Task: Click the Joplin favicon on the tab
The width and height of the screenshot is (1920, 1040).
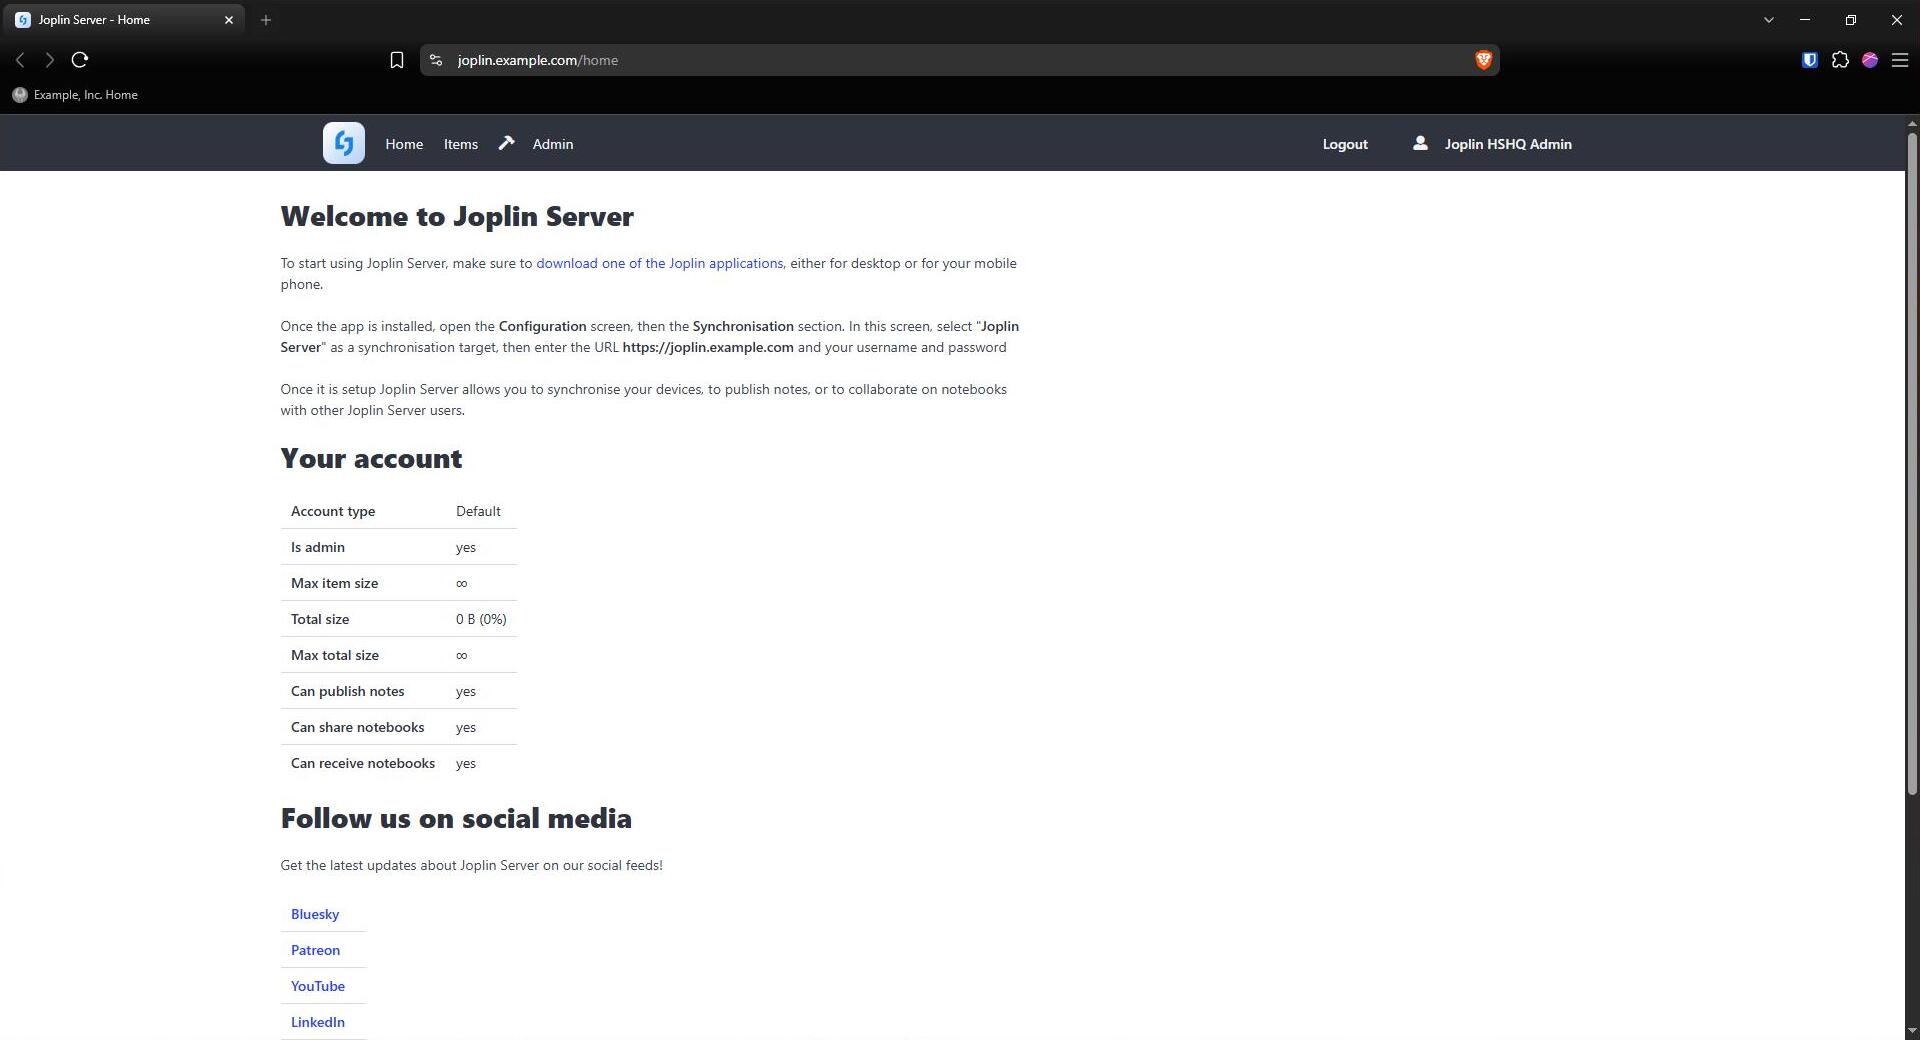Action: (23, 19)
